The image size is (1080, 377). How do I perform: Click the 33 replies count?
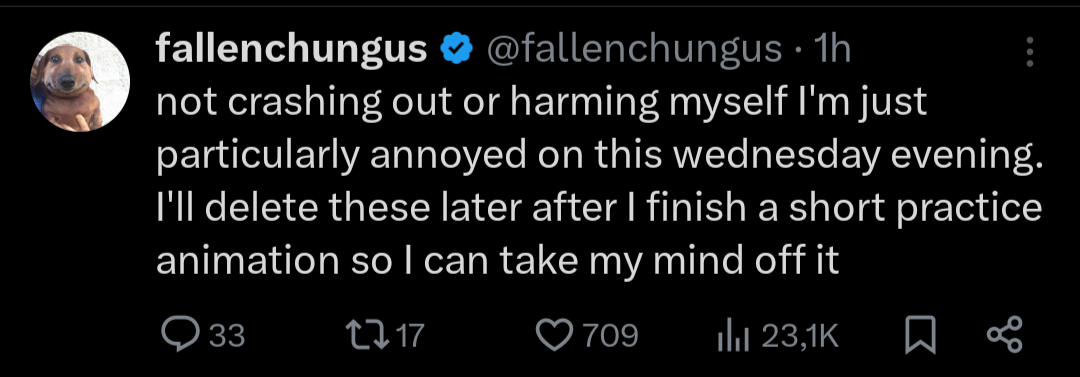227,336
